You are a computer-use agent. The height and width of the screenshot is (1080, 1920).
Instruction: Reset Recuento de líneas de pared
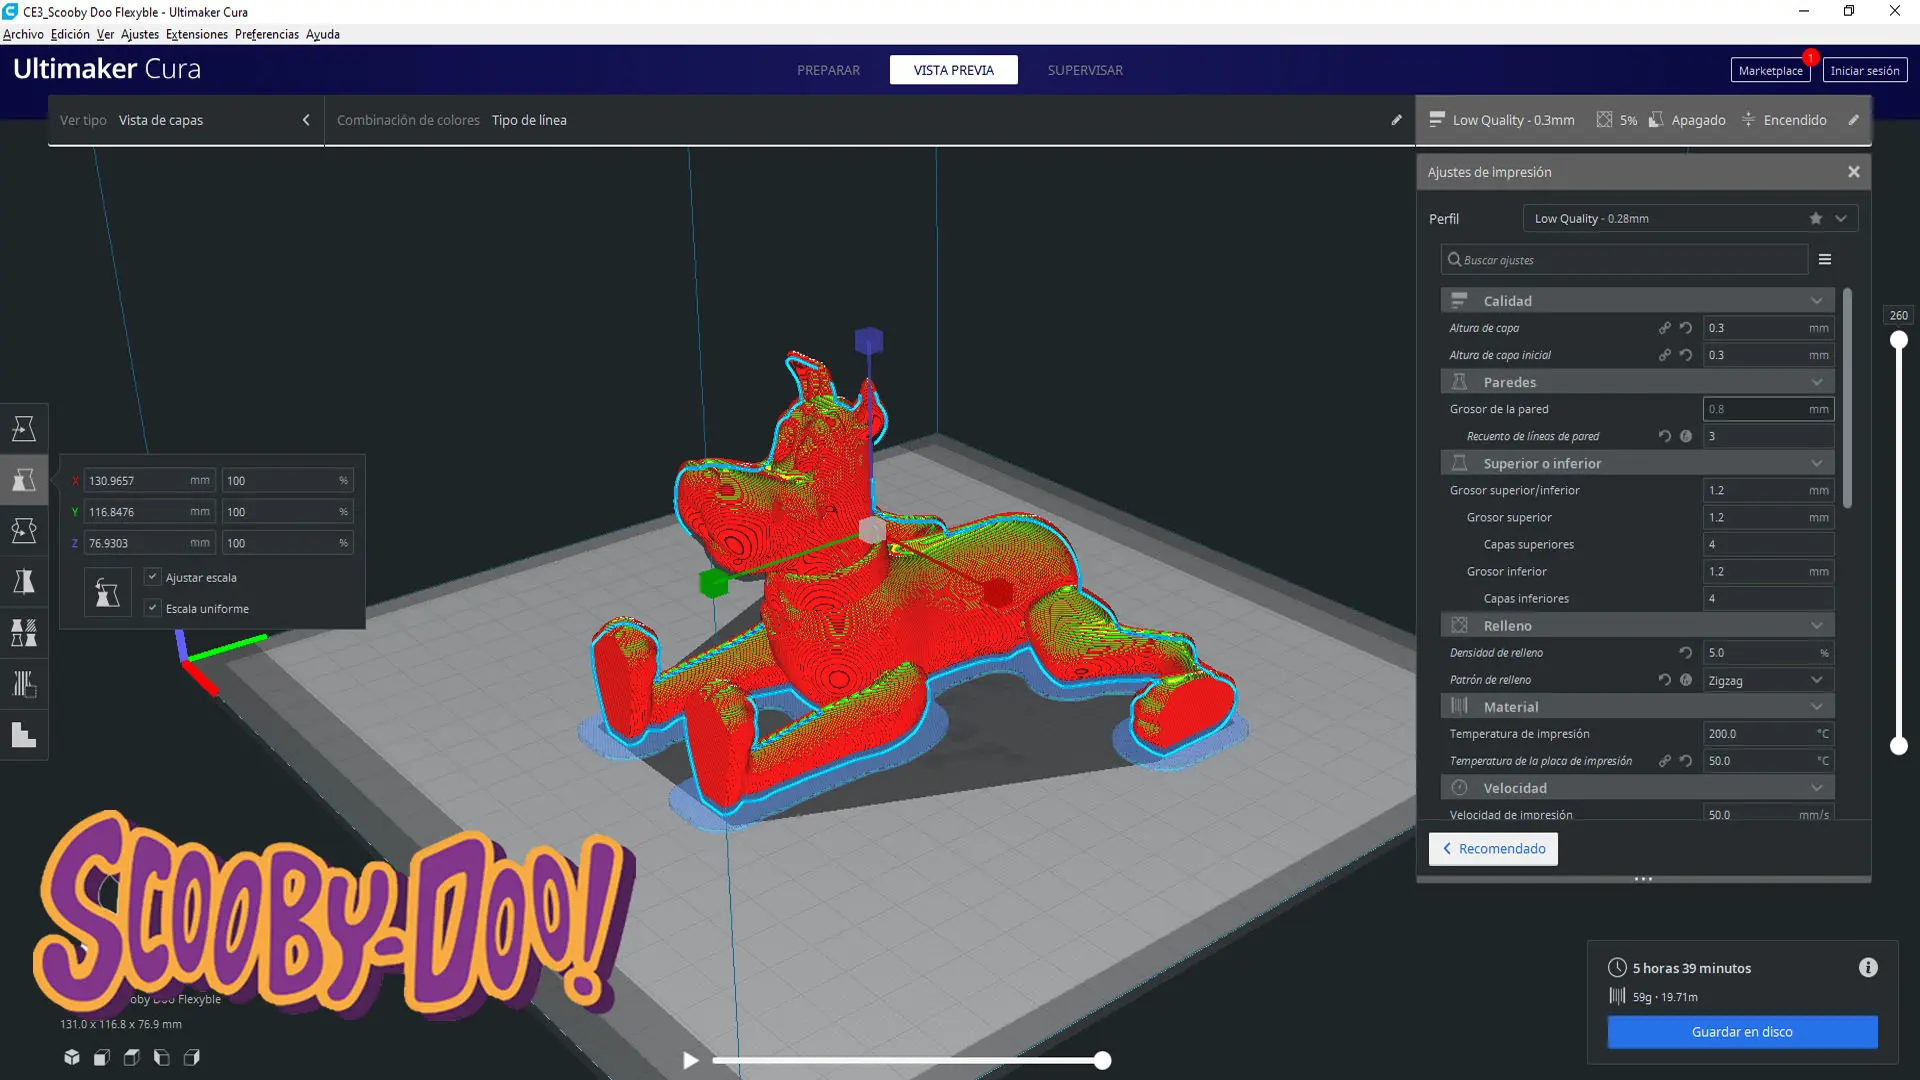tap(1665, 436)
